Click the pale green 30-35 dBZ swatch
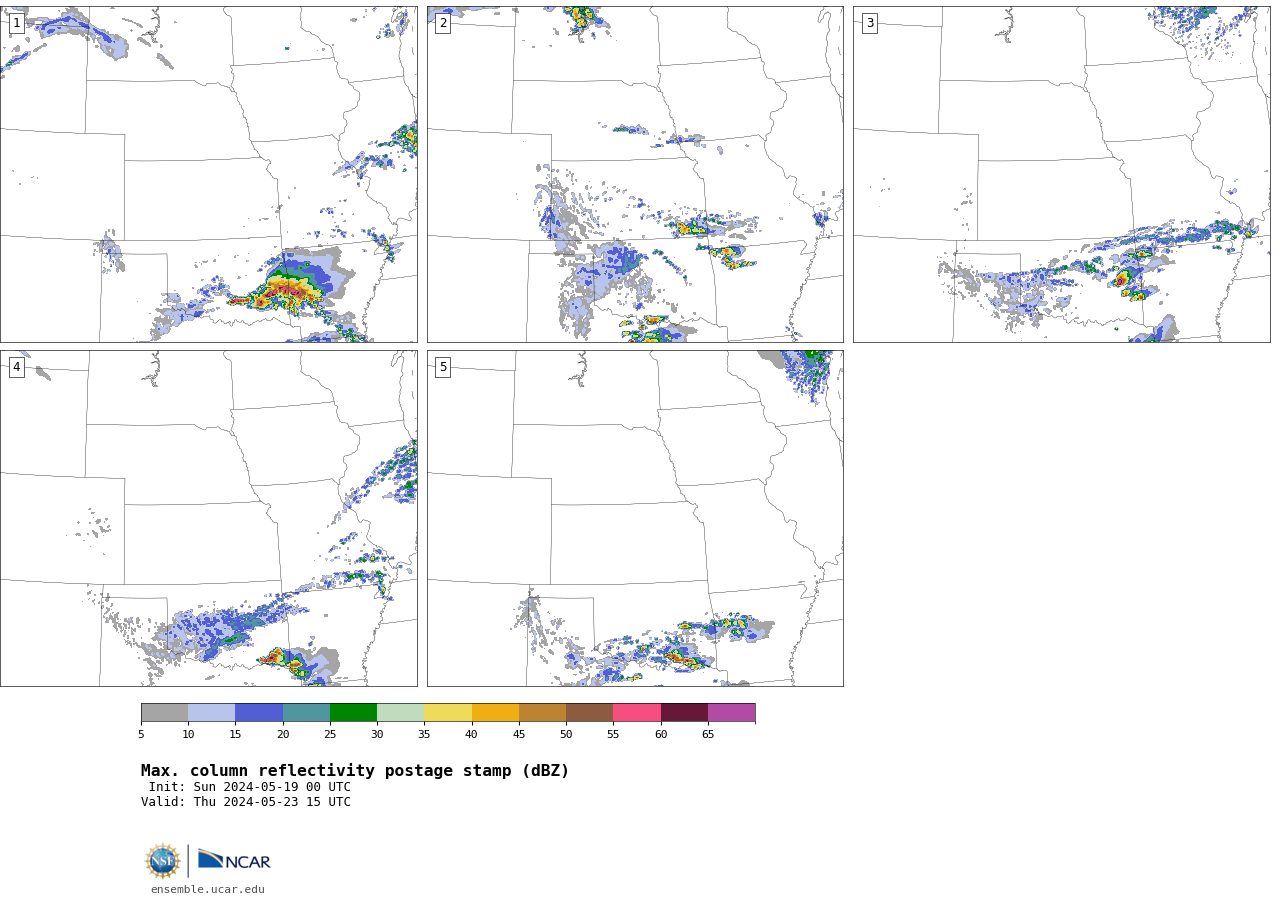 (x=400, y=712)
